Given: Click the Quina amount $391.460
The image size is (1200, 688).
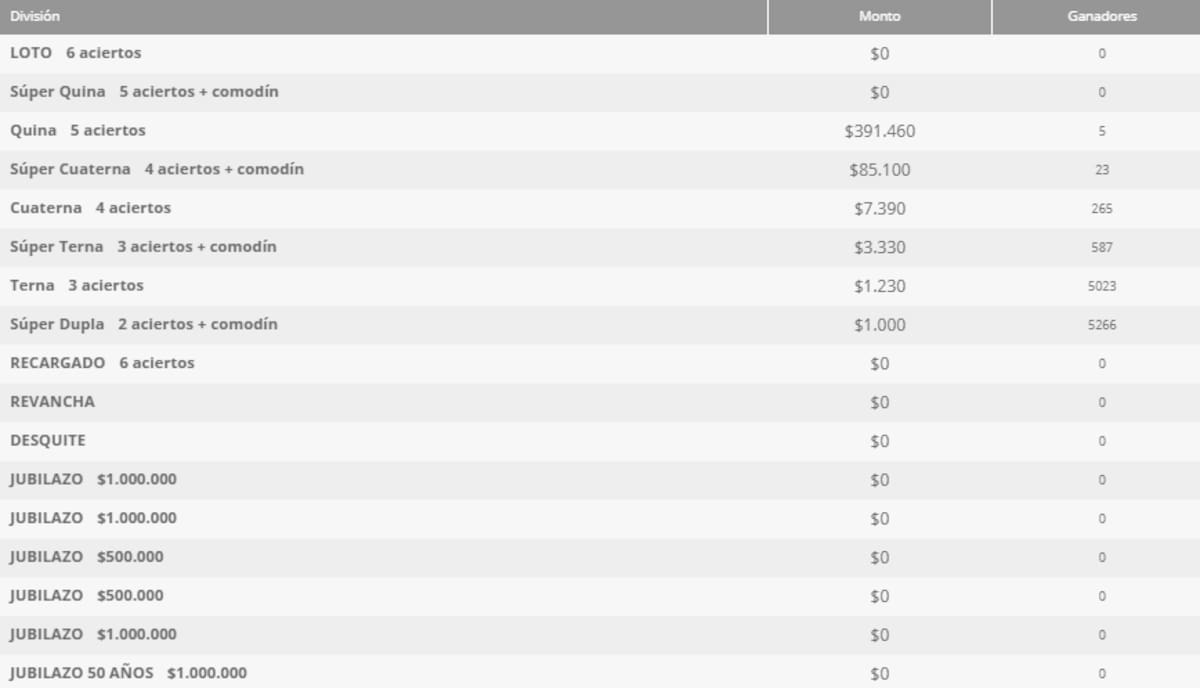Looking at the screenshot, I should click(880, 131).
